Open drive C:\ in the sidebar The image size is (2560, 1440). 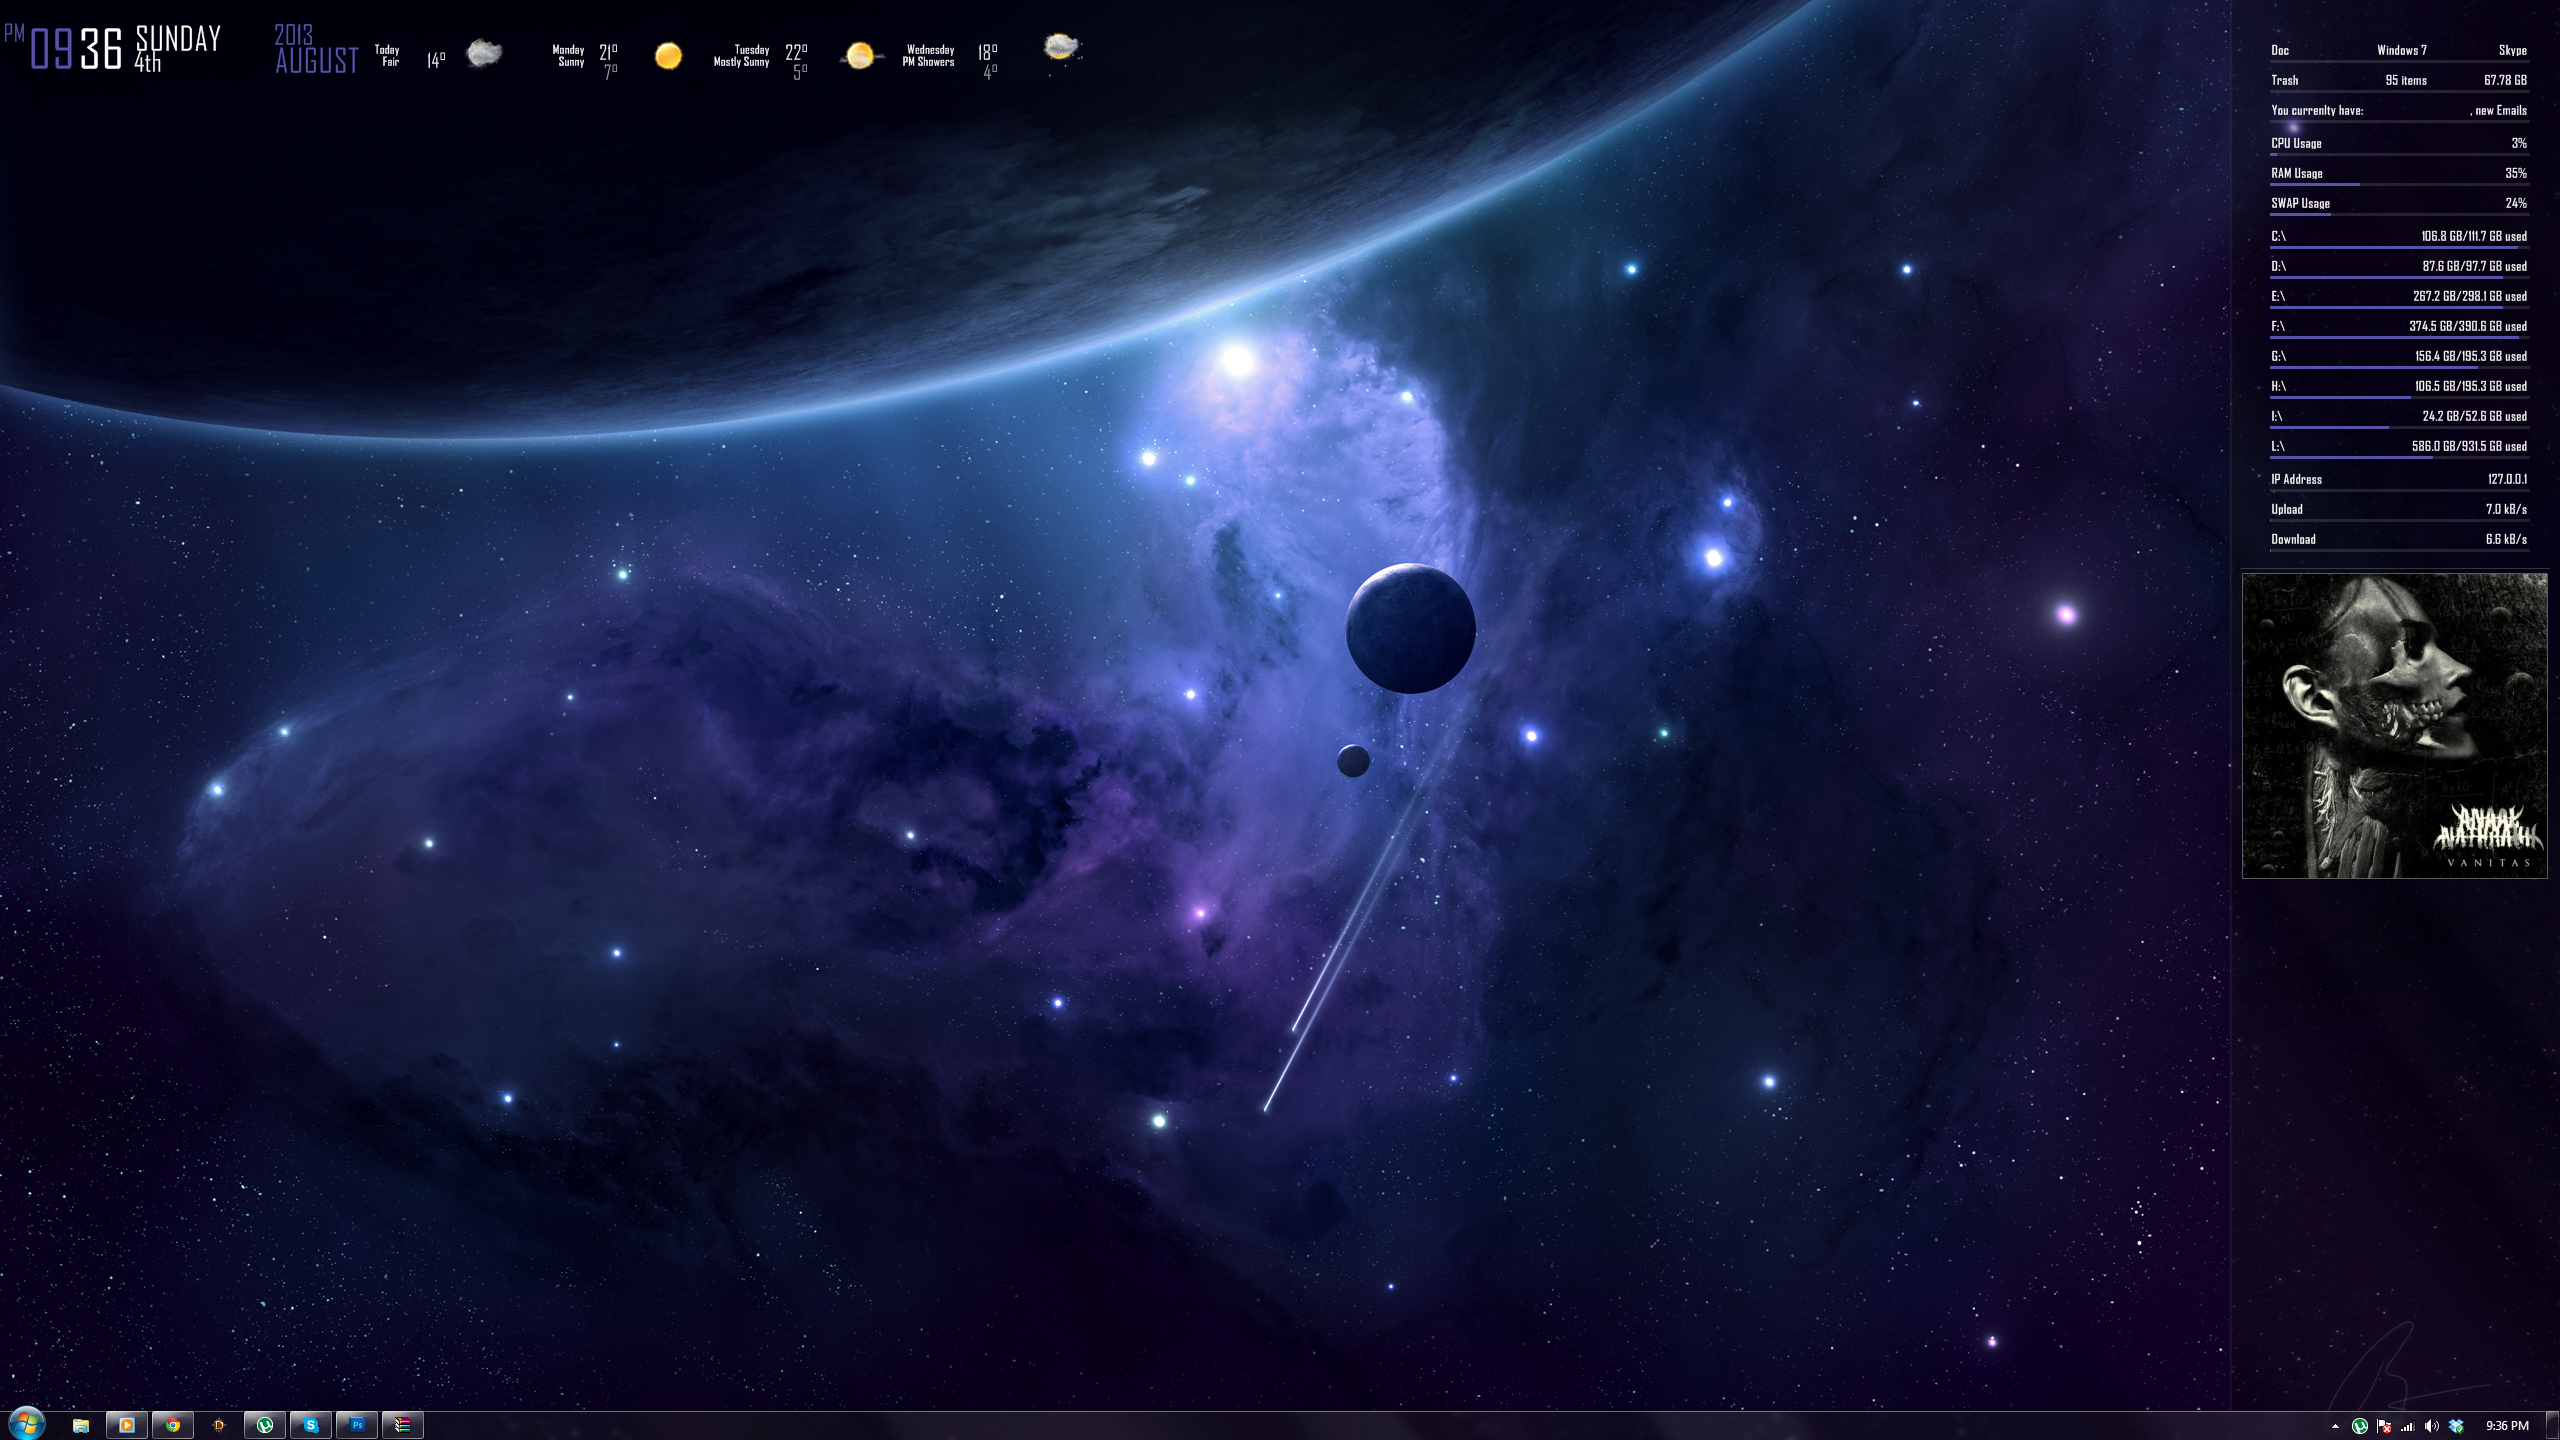pos(2278,236)
